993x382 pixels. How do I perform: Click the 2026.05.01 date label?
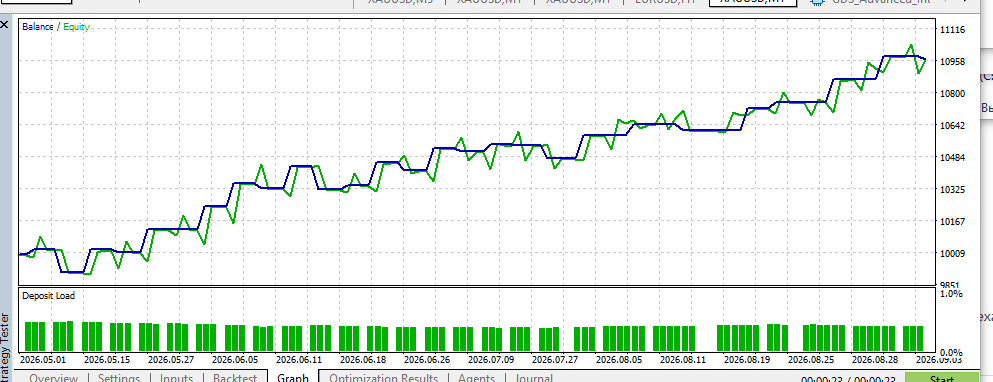coord(42,359)
